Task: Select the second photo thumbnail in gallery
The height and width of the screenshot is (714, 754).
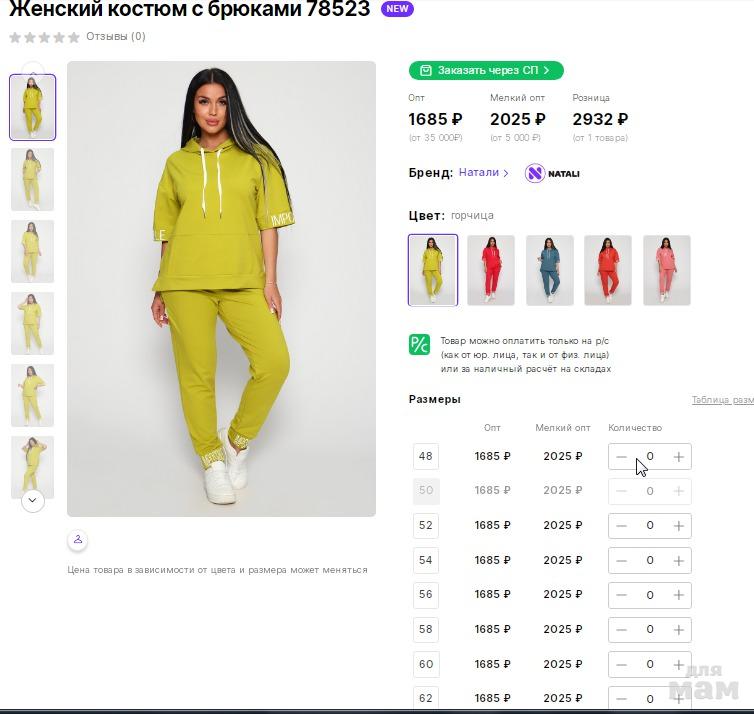Action: 33,179
